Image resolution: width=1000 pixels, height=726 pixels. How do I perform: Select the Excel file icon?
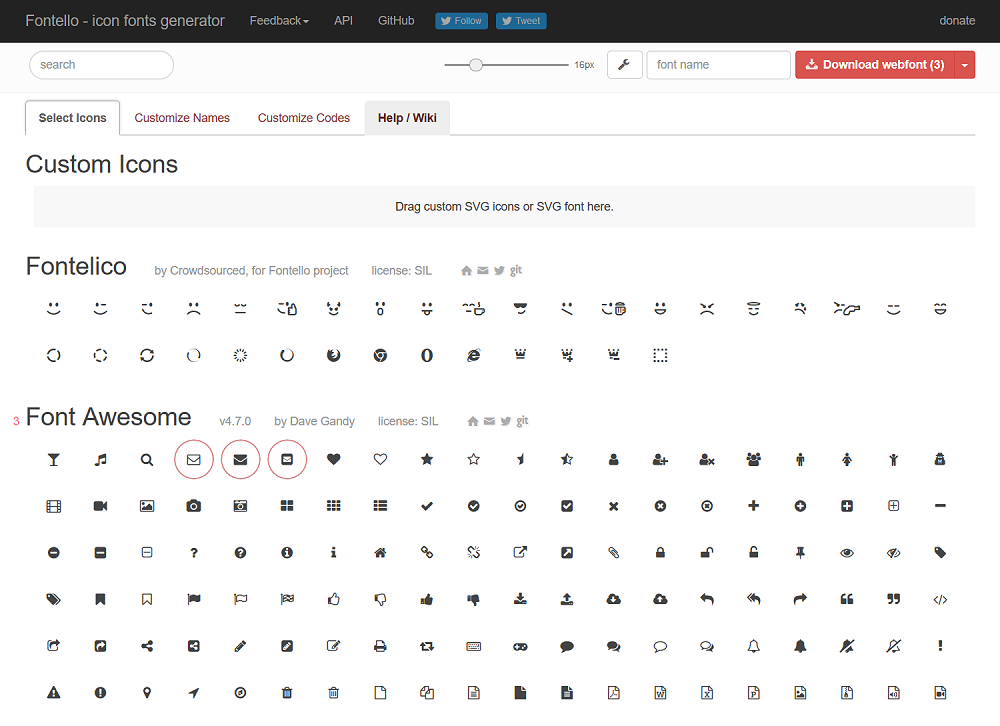click(x=707, y=693)
